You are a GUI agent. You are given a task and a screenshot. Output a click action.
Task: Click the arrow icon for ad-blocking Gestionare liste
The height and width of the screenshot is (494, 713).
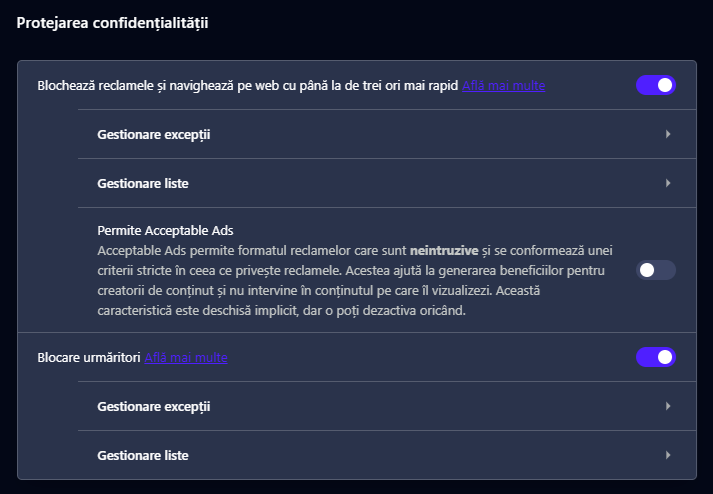667,183
